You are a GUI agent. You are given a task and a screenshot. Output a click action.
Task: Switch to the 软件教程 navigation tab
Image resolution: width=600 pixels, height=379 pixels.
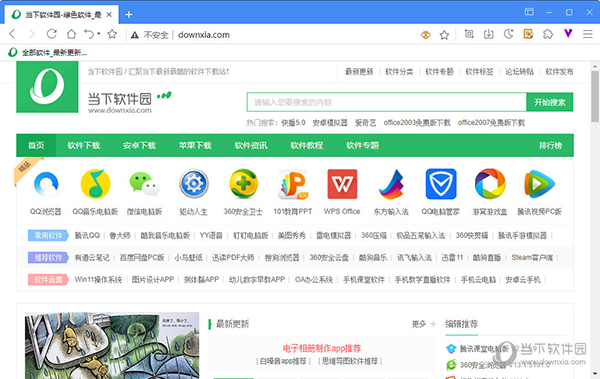click(x=307, y=145)
